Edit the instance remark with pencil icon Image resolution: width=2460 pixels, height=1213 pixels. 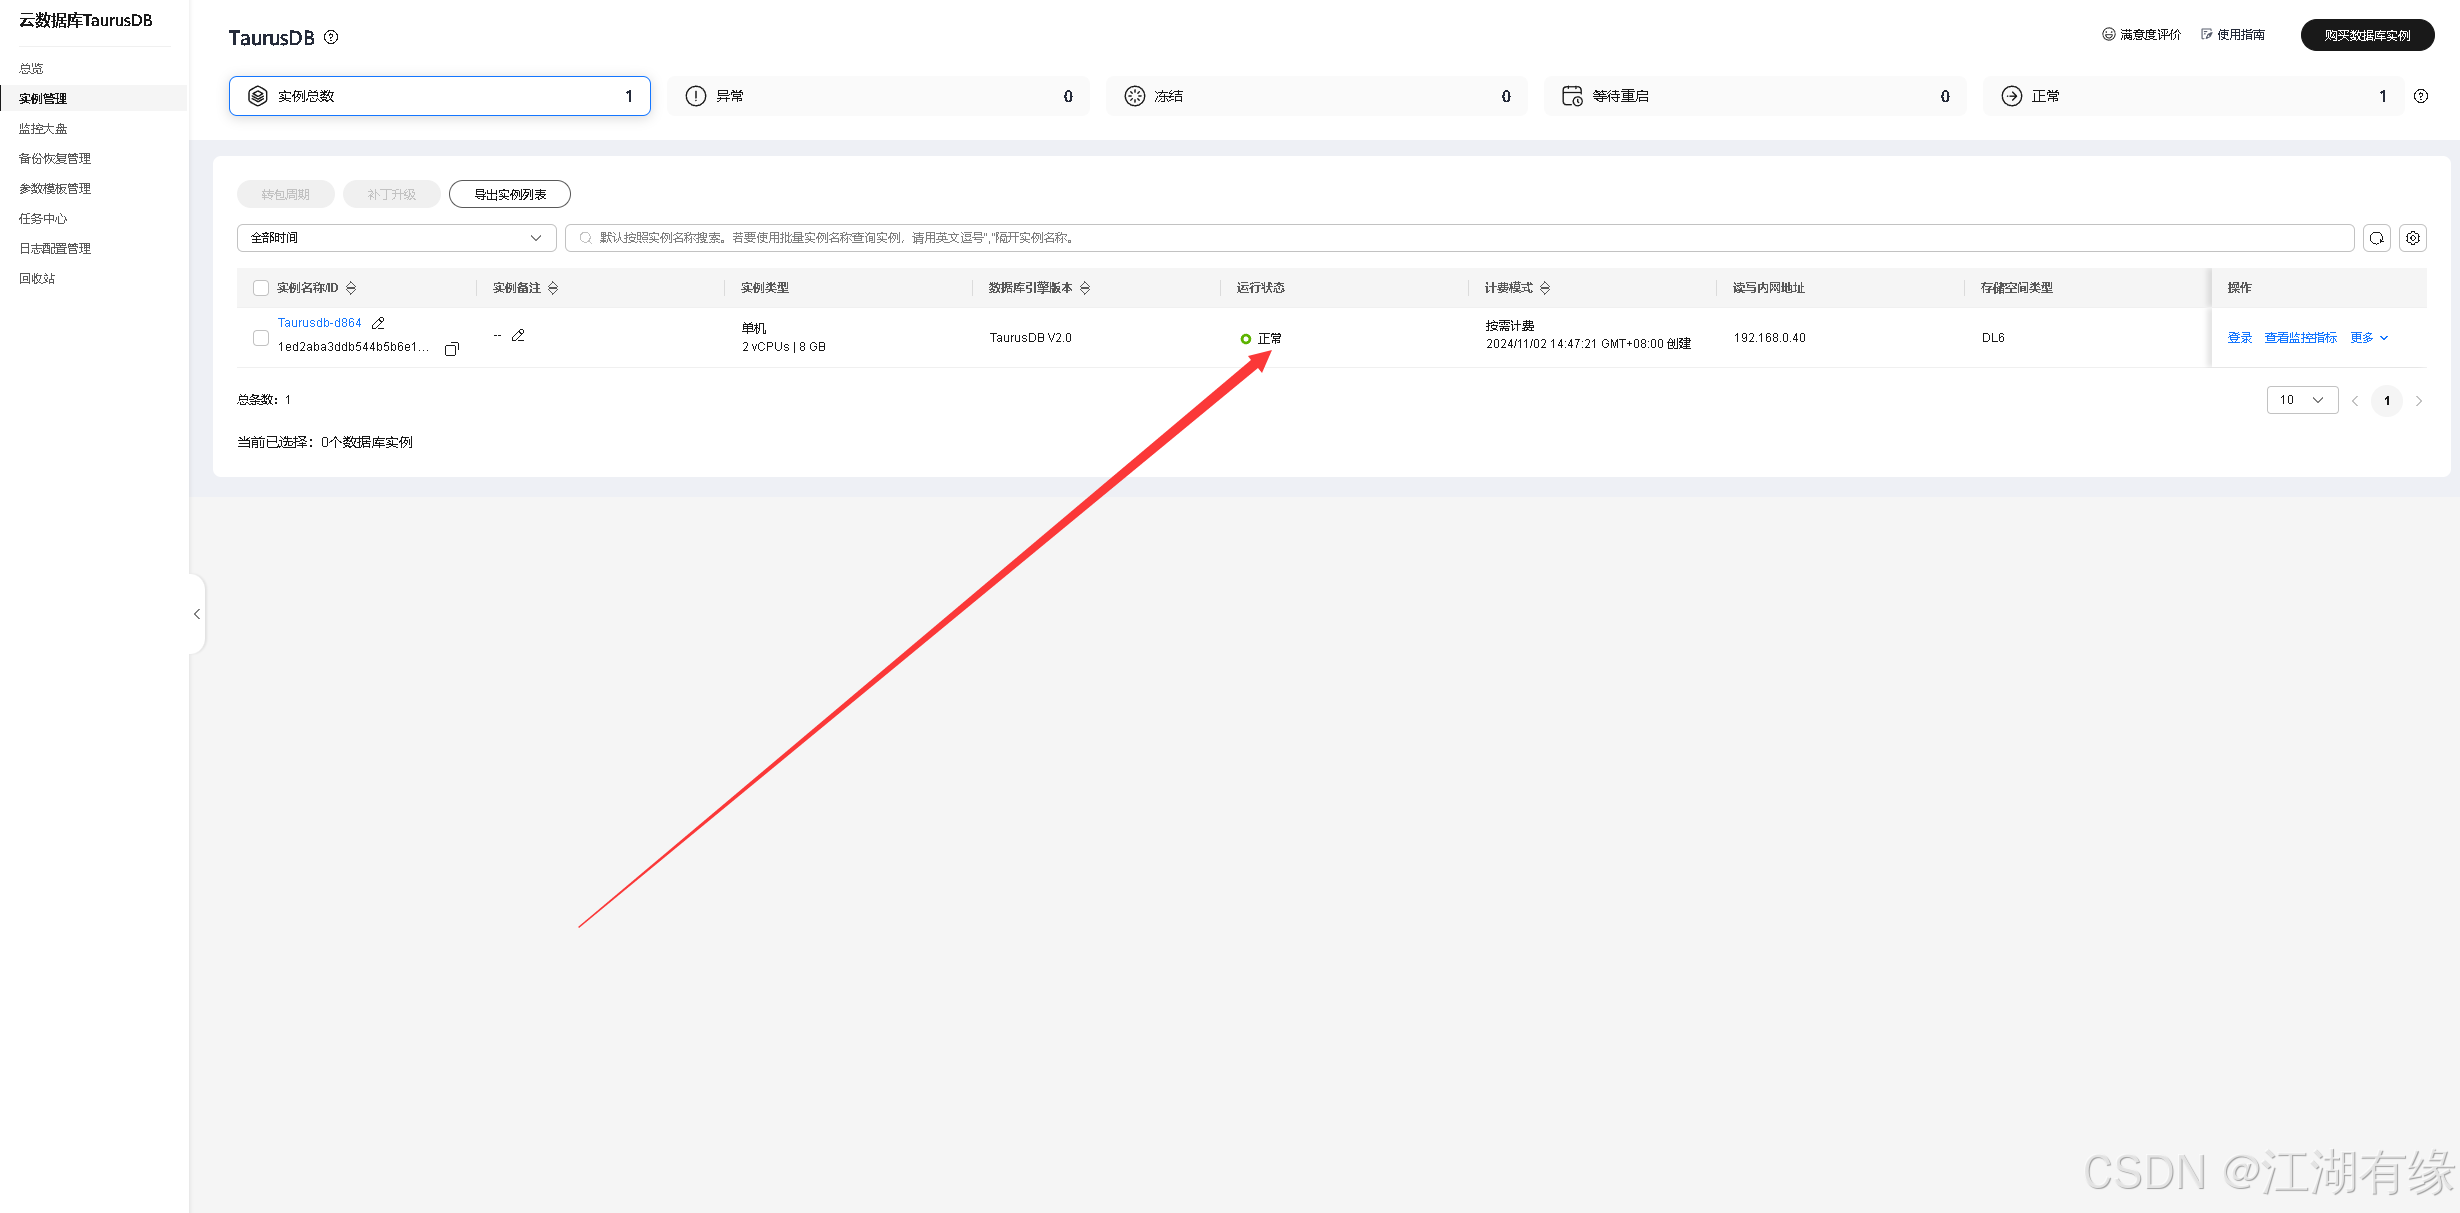tap(518, 336)
